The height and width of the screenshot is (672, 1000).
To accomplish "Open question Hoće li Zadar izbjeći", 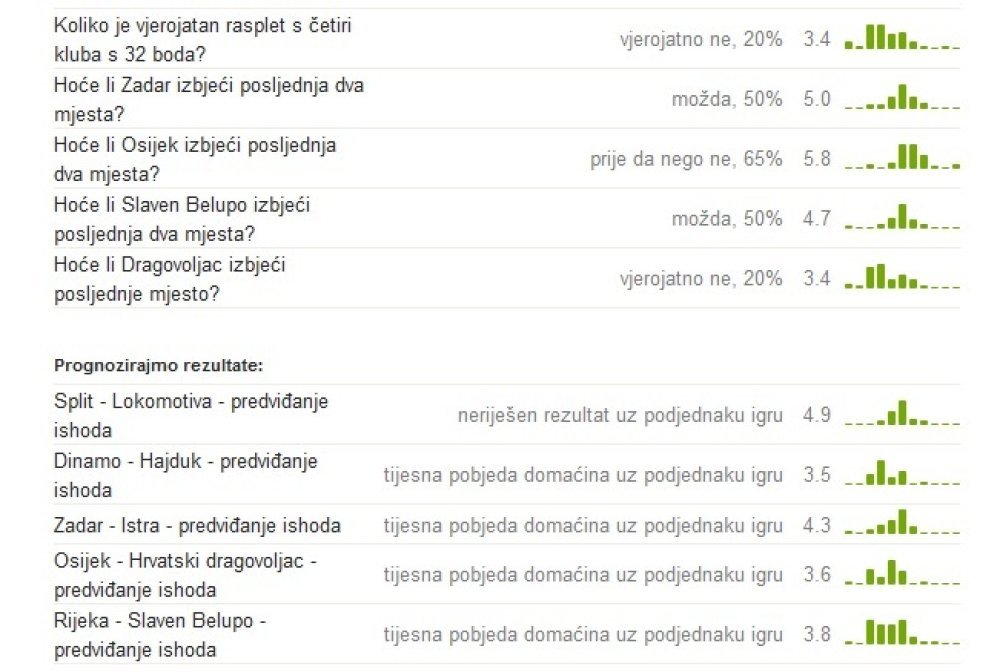I will [x=209, y=99].
